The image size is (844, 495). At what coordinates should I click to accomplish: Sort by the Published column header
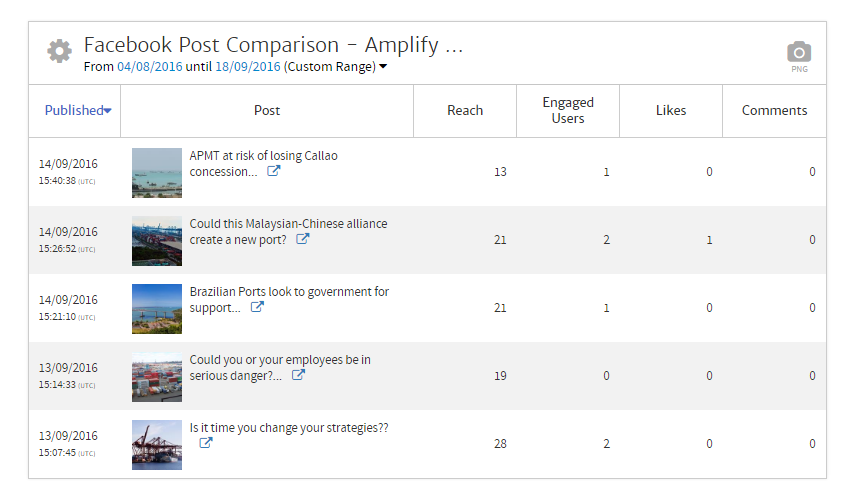(x=77, y=111)
